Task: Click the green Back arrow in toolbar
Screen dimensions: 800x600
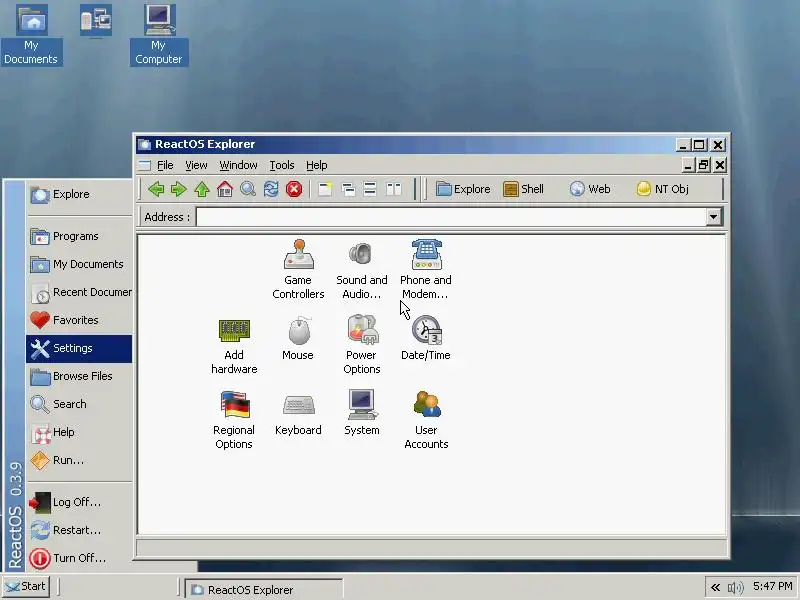Action: coord(156,189)
